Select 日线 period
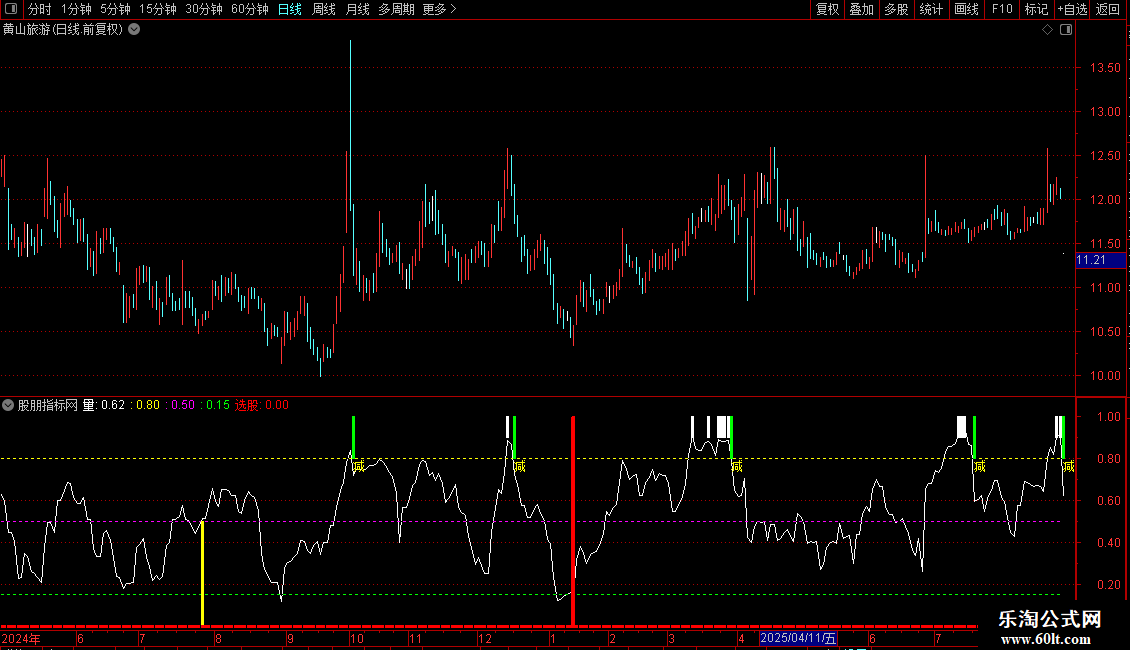 pos(290,9)
